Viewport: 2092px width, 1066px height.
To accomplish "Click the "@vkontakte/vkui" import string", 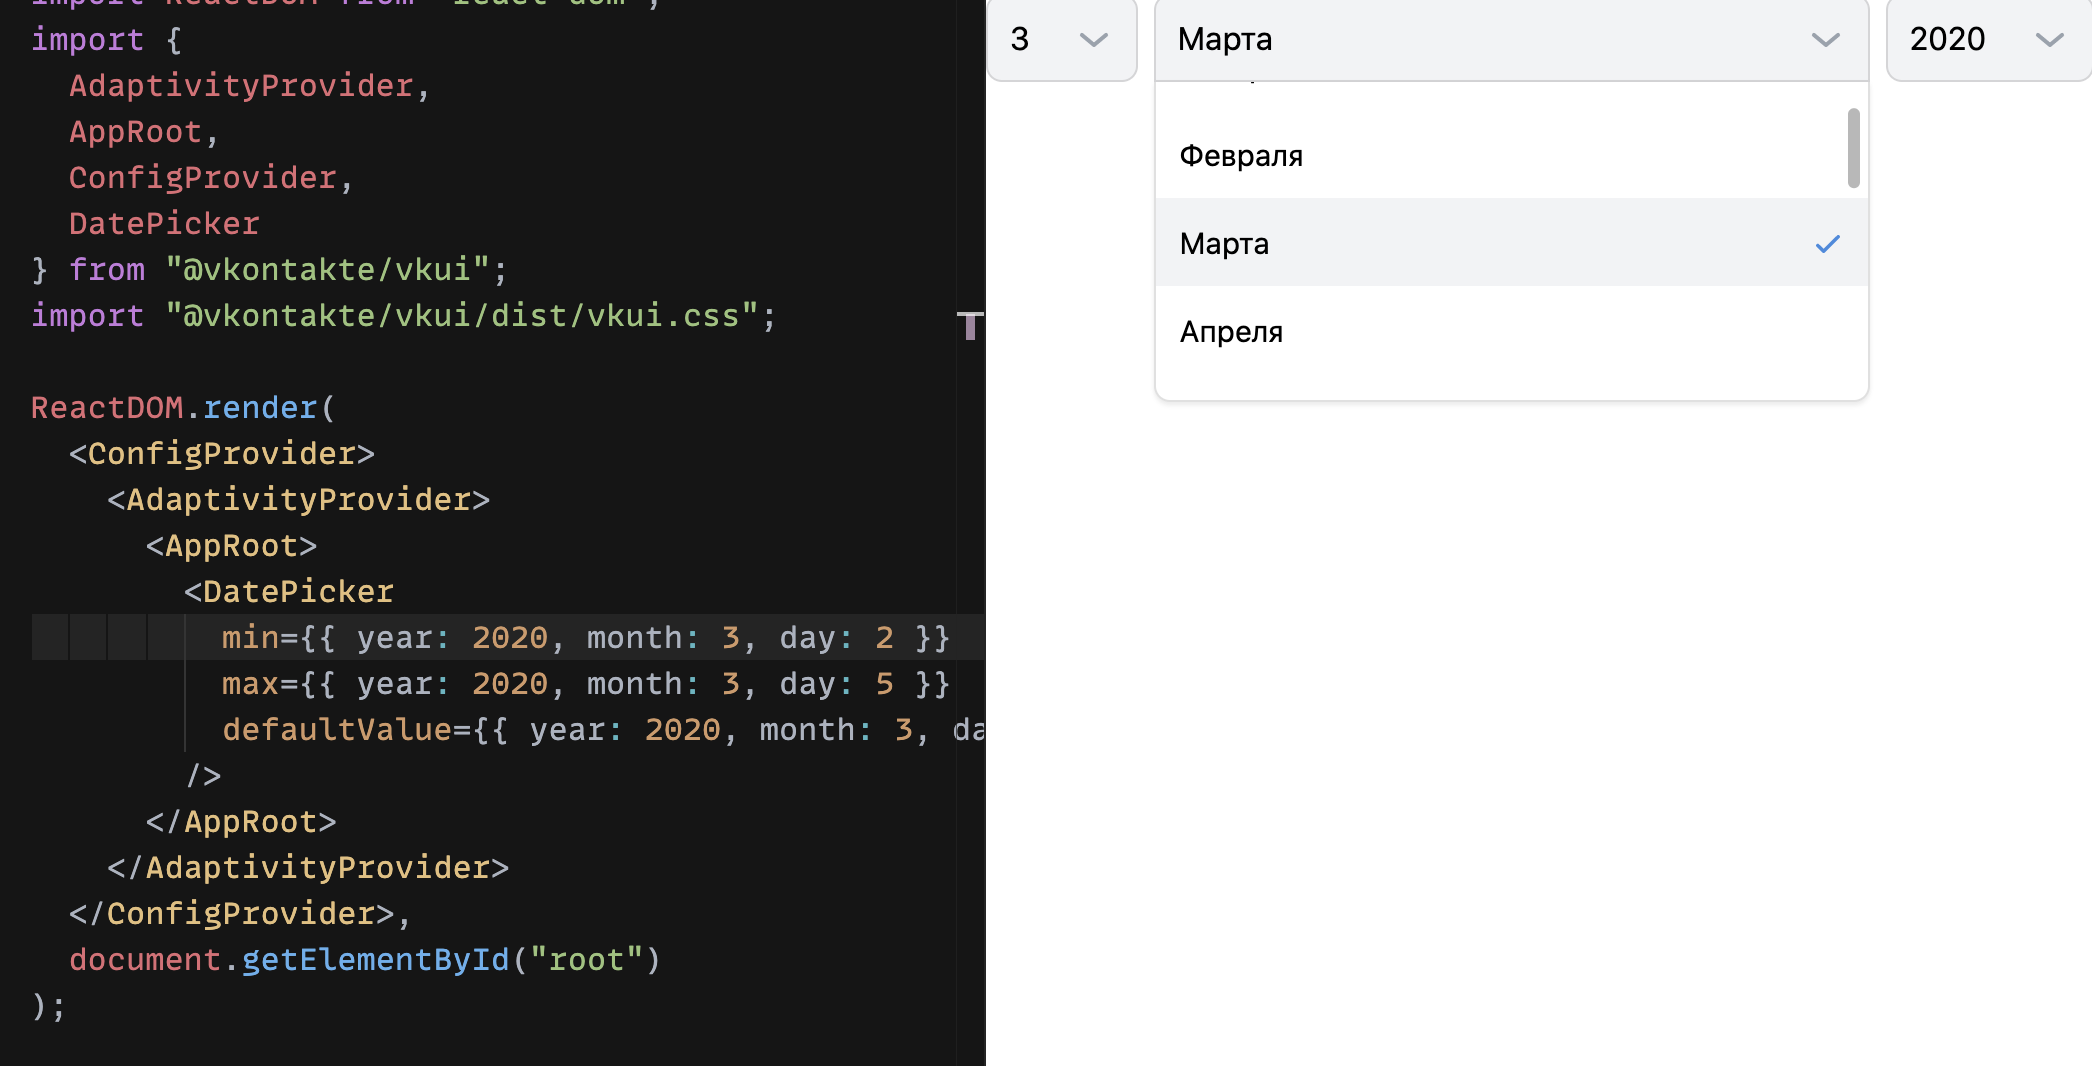I will (x=328, y=270).
